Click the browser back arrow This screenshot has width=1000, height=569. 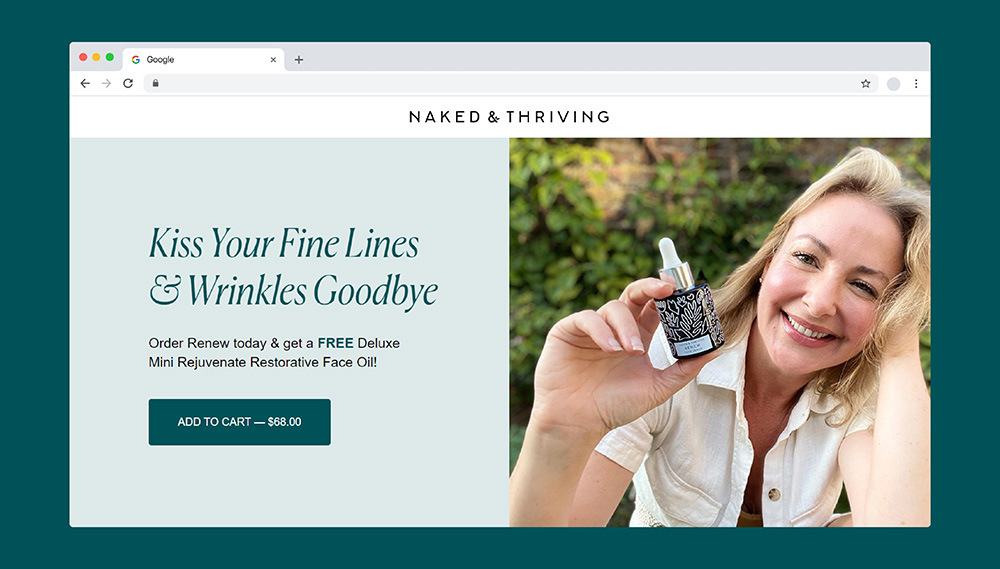[x=85, y=84]
